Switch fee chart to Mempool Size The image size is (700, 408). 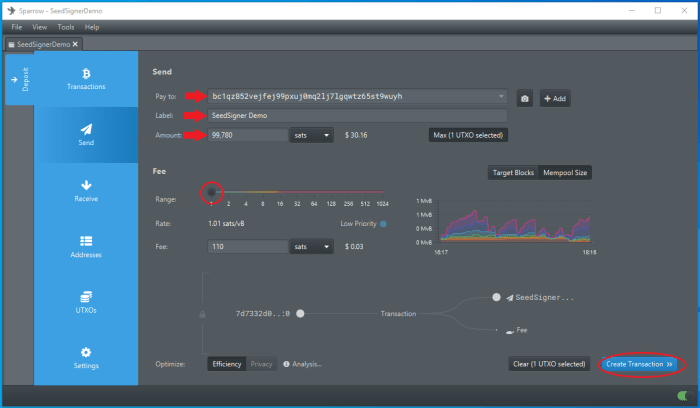(565, 172)
